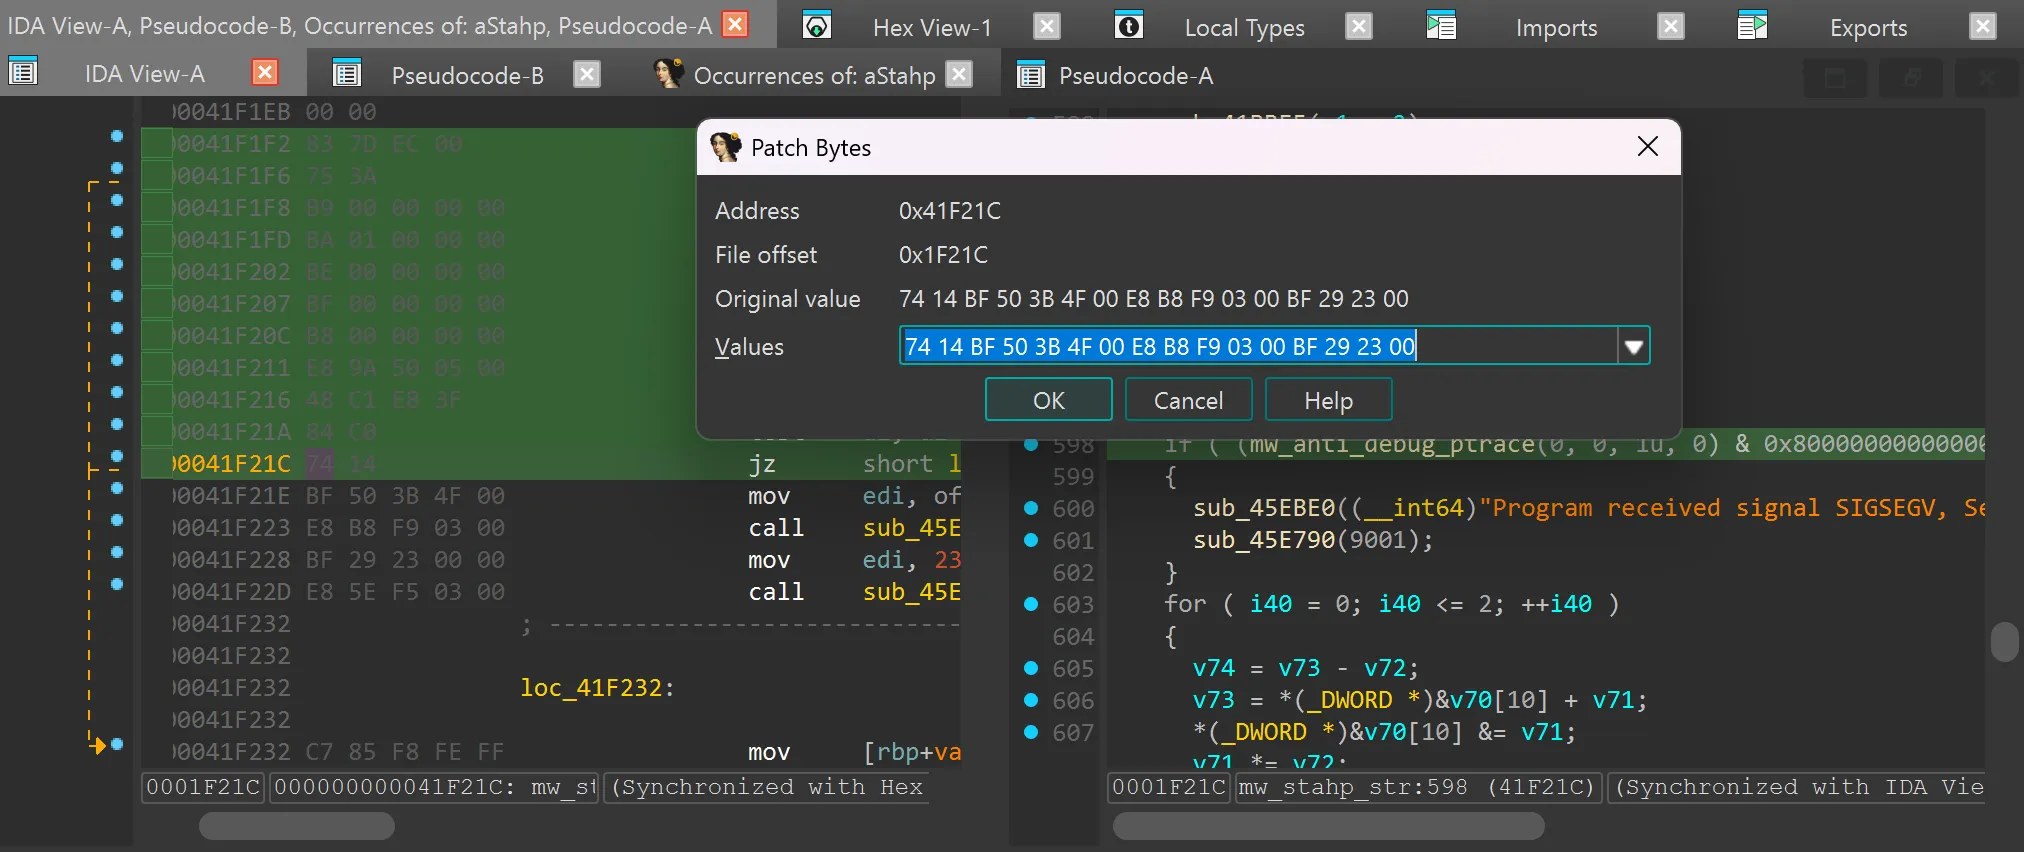
Task: Click the pseudocode horizontal scrollbar
Action: click(1328, 826)
